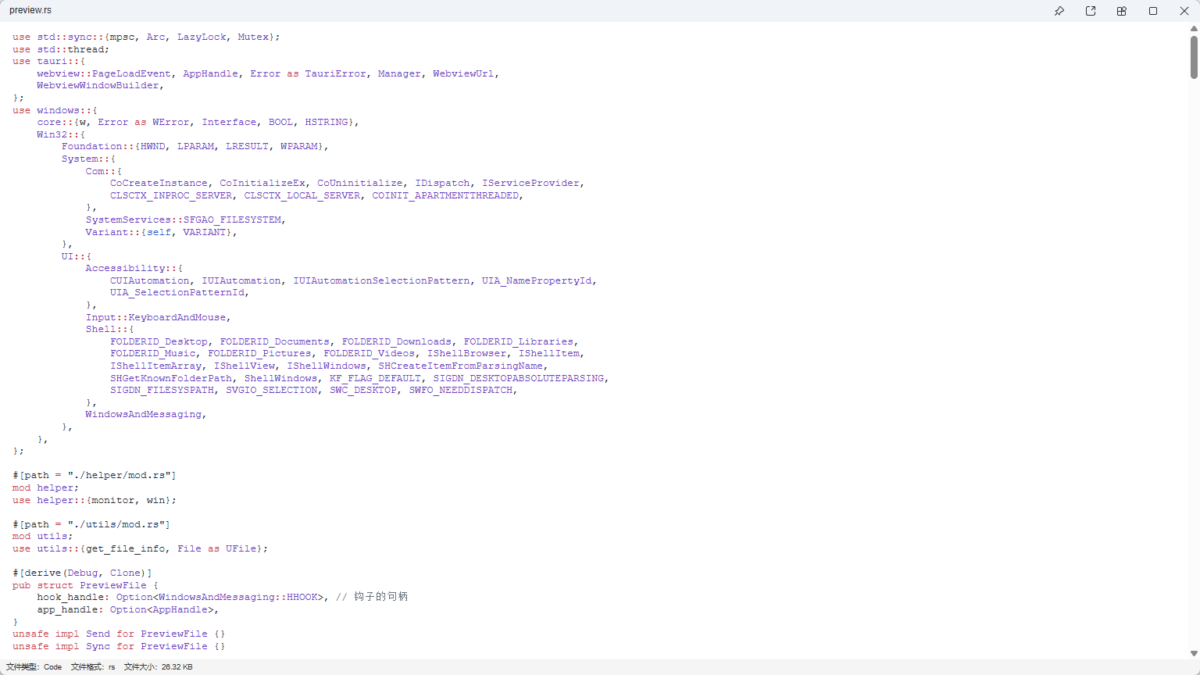1200x675 pixels.
Task: Click the "mod utils;" line
Action: pyautogui.click(x=42, y=536)
